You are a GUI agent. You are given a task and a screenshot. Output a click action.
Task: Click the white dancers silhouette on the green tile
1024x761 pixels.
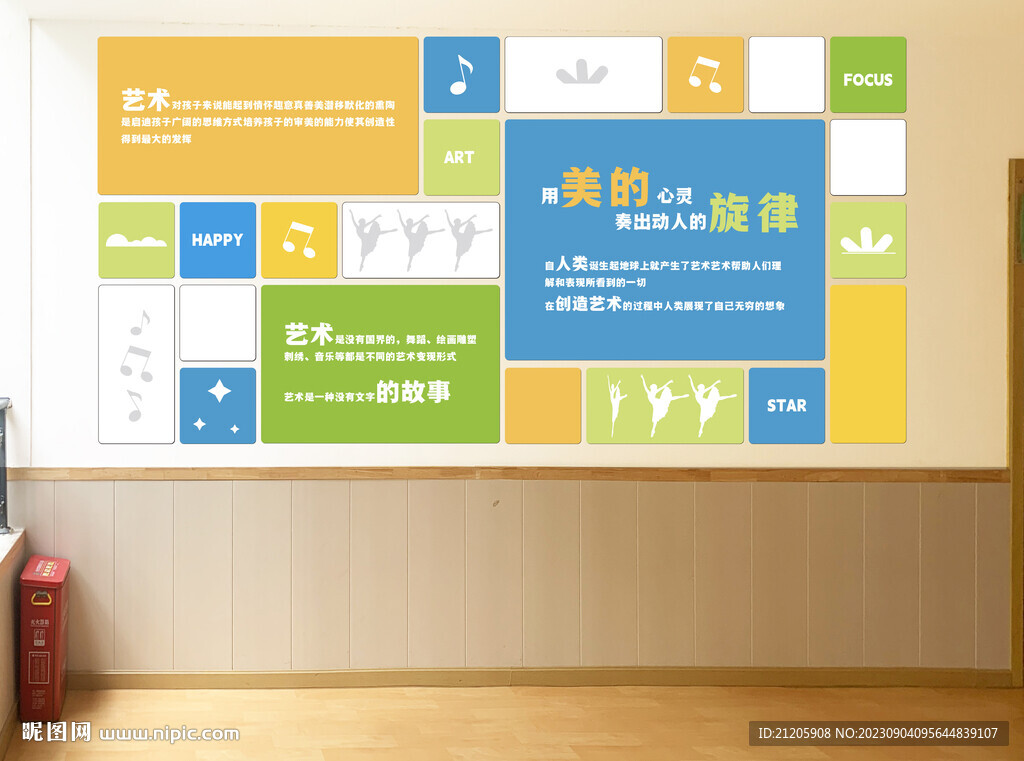coord(671,406)
